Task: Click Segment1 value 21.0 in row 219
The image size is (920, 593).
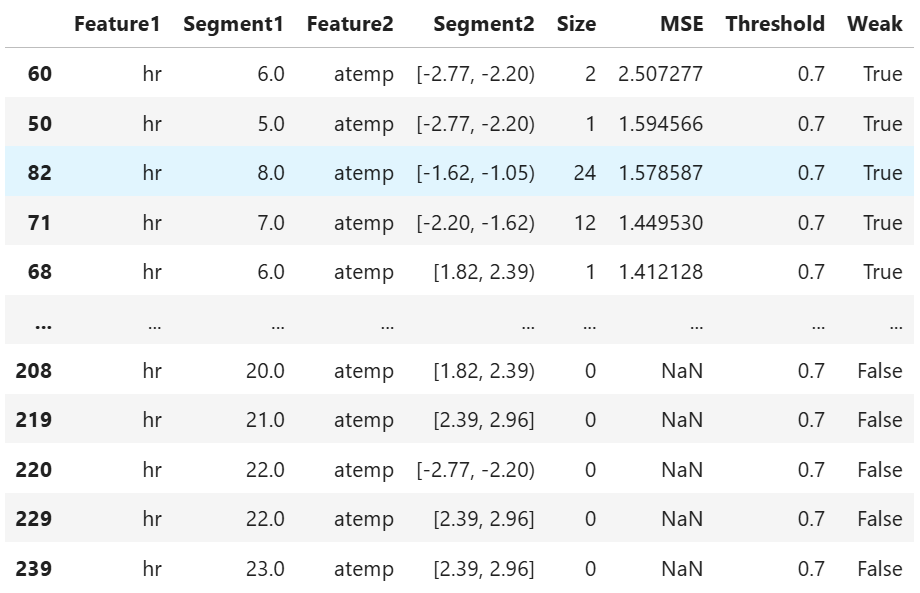Action: pos(265,421)
